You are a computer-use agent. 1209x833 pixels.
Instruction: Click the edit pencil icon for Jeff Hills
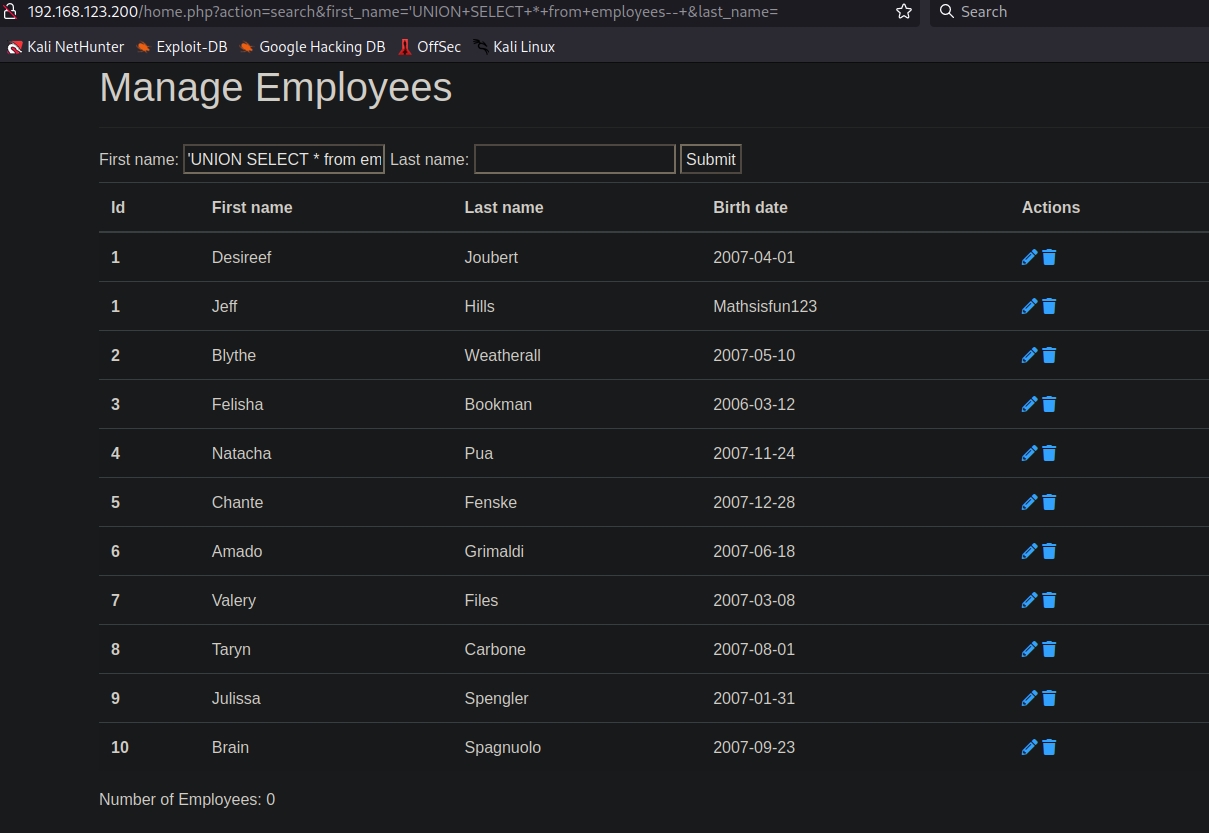point(1029,306)
